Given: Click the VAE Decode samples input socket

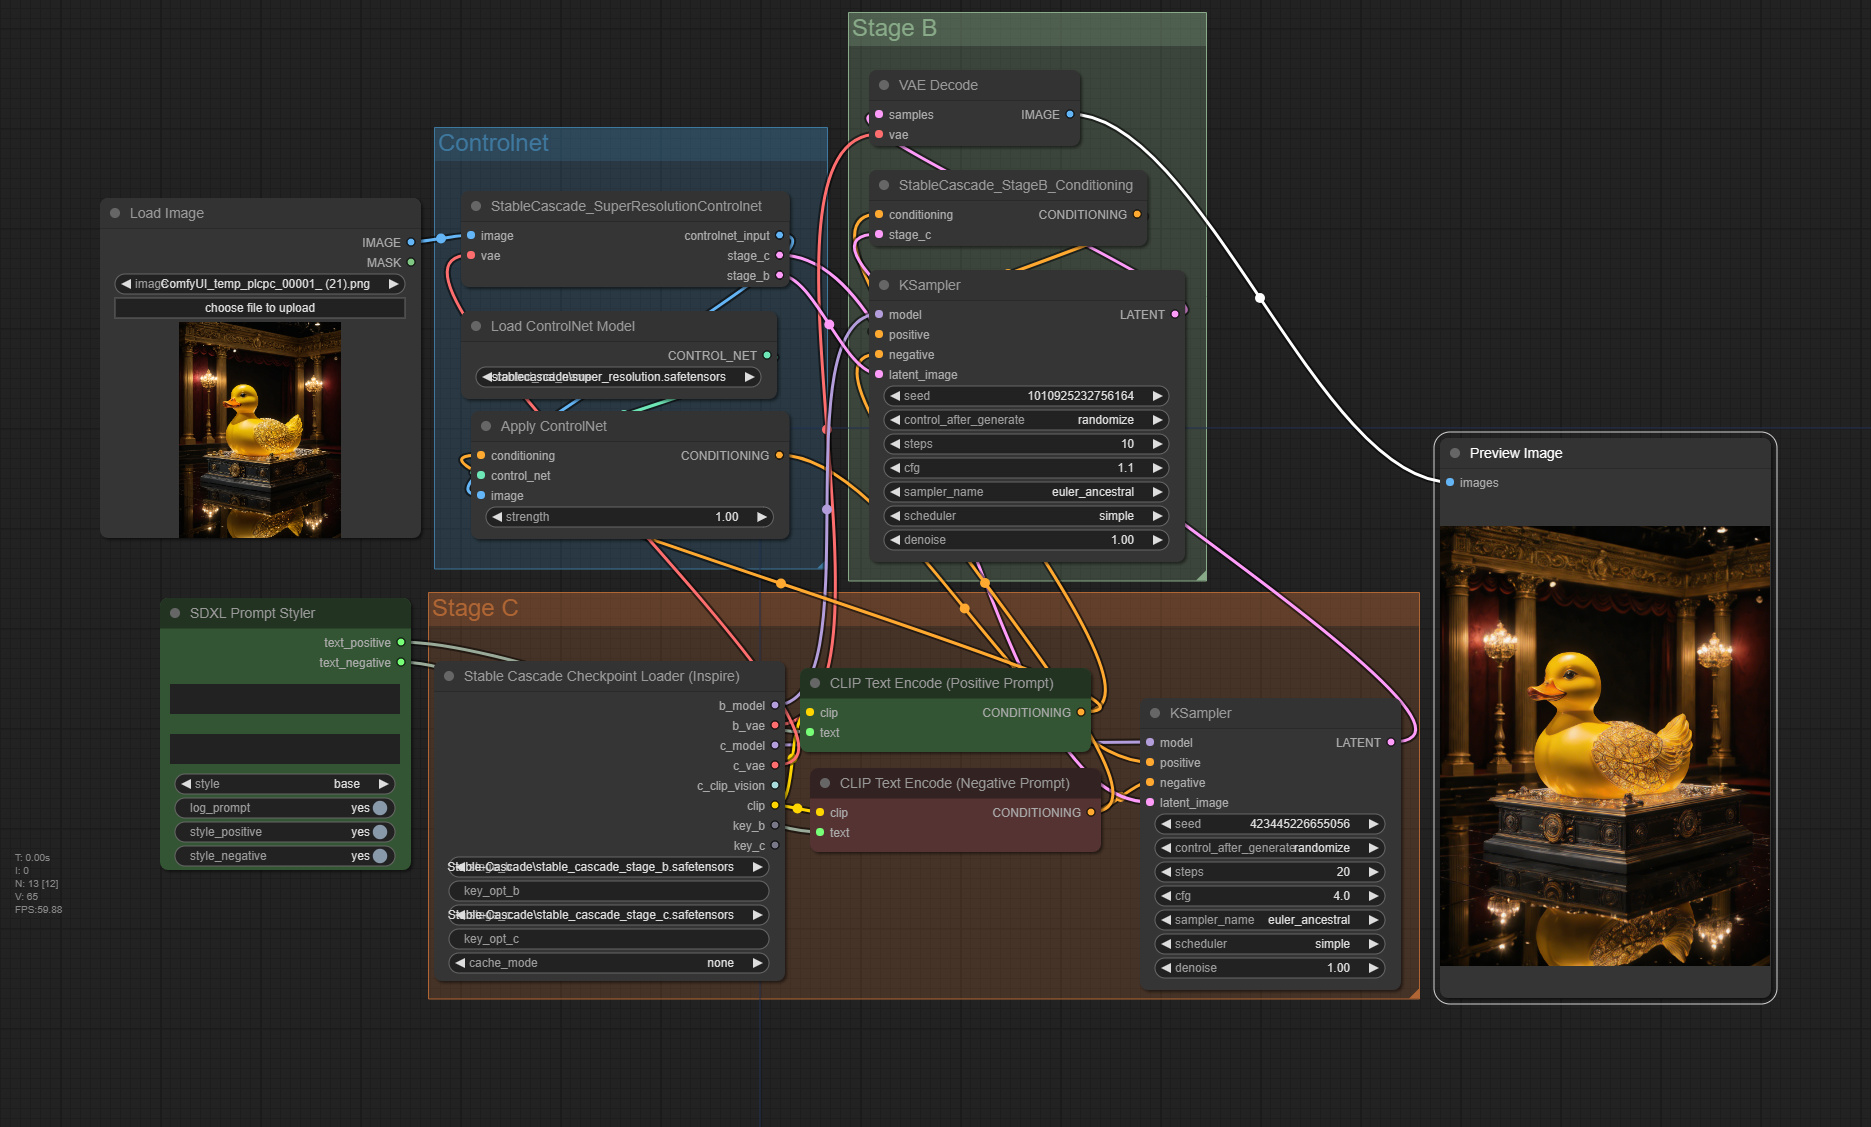Looking at the screenshot, I should tap(879, 114).
